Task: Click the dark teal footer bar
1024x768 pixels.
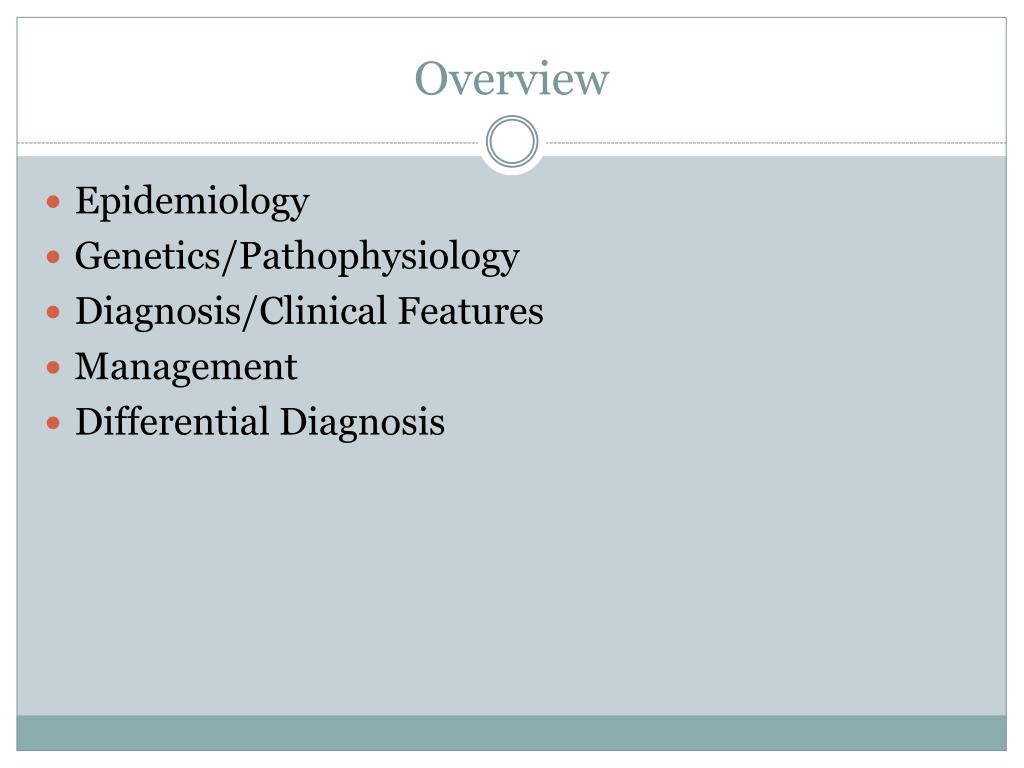Action: [x=511, y=733]
